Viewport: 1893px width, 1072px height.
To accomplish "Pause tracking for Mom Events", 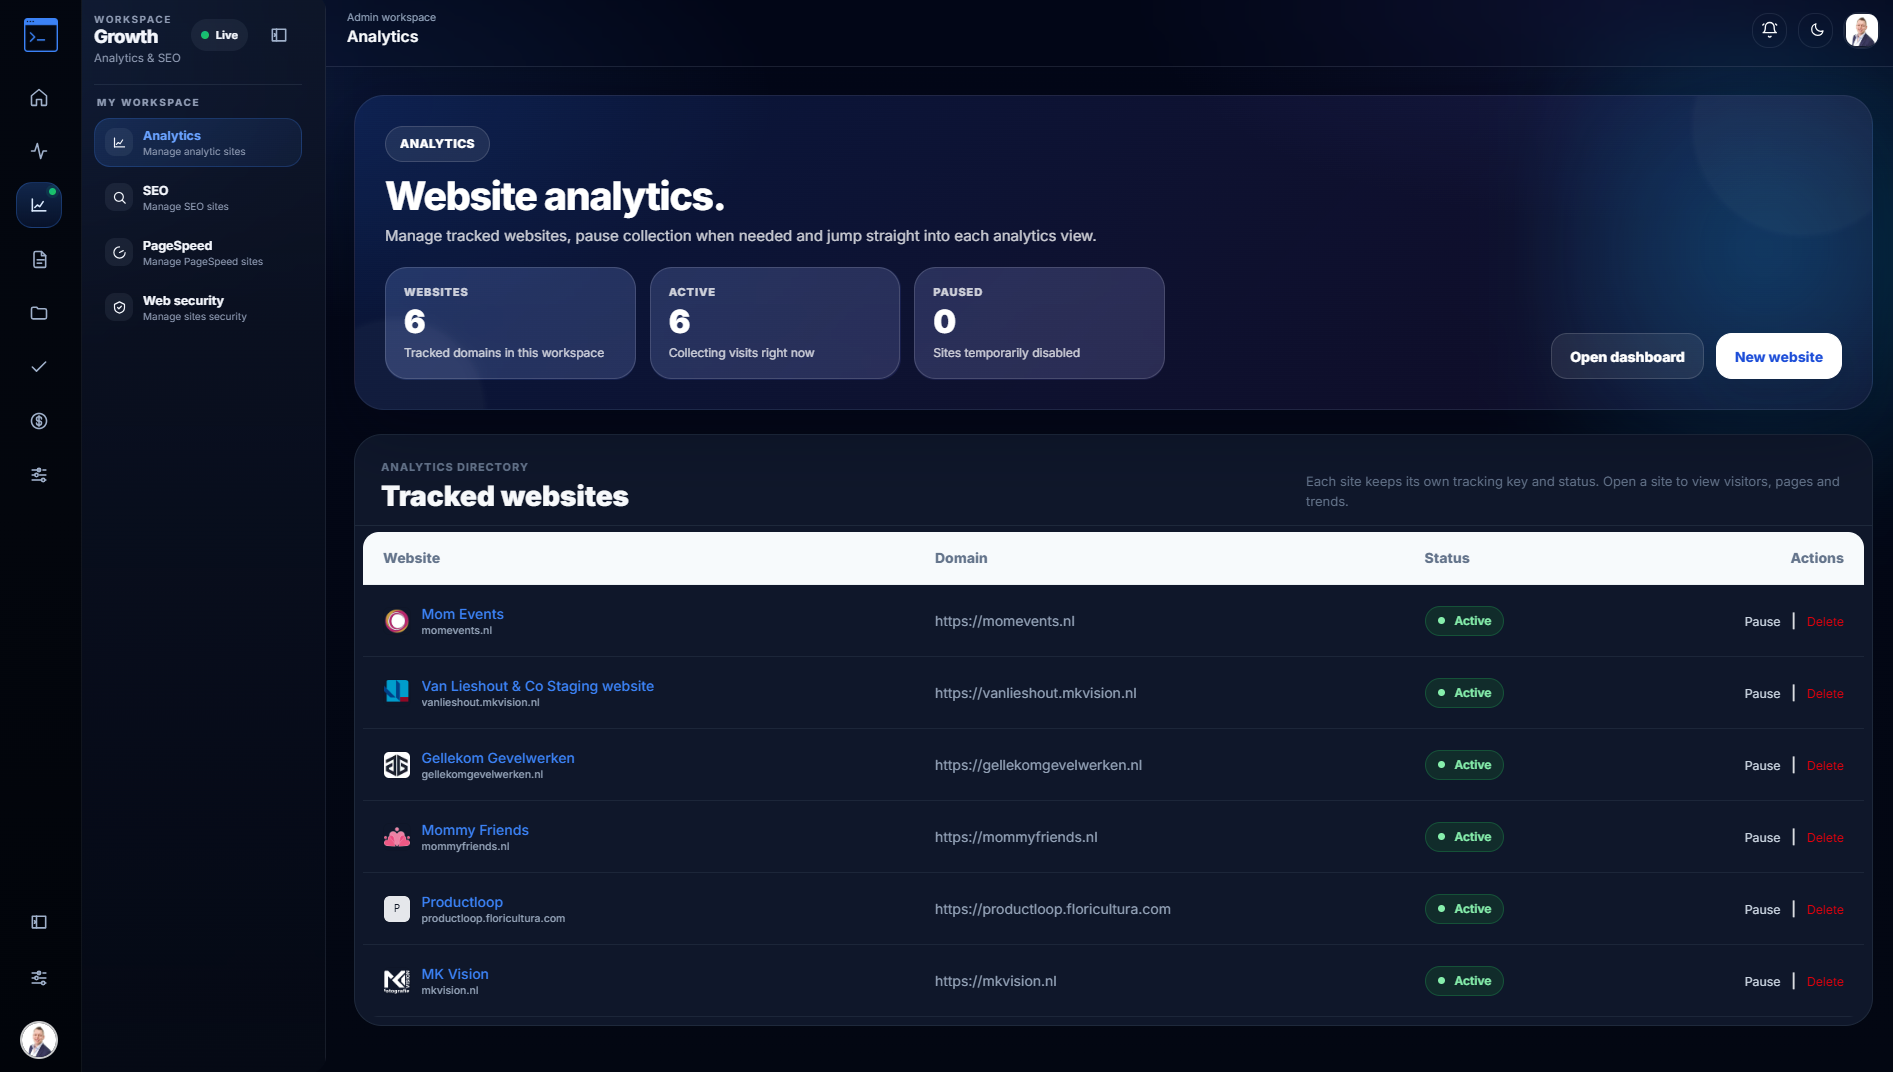I will [1762, 622].
